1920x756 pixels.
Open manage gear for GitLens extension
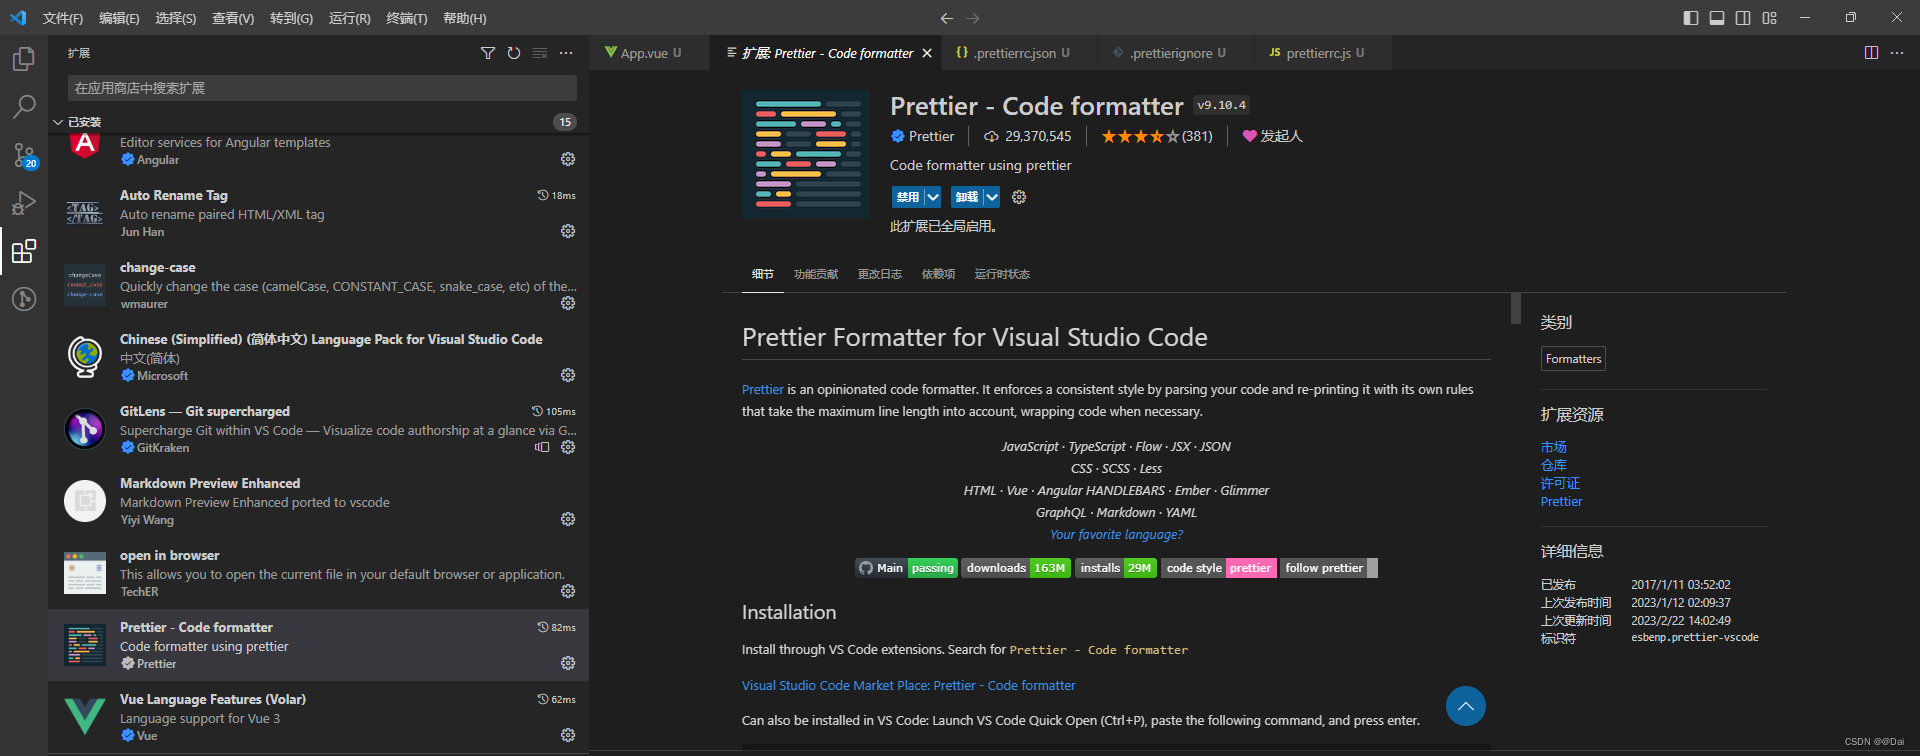[x=568, y=447]
